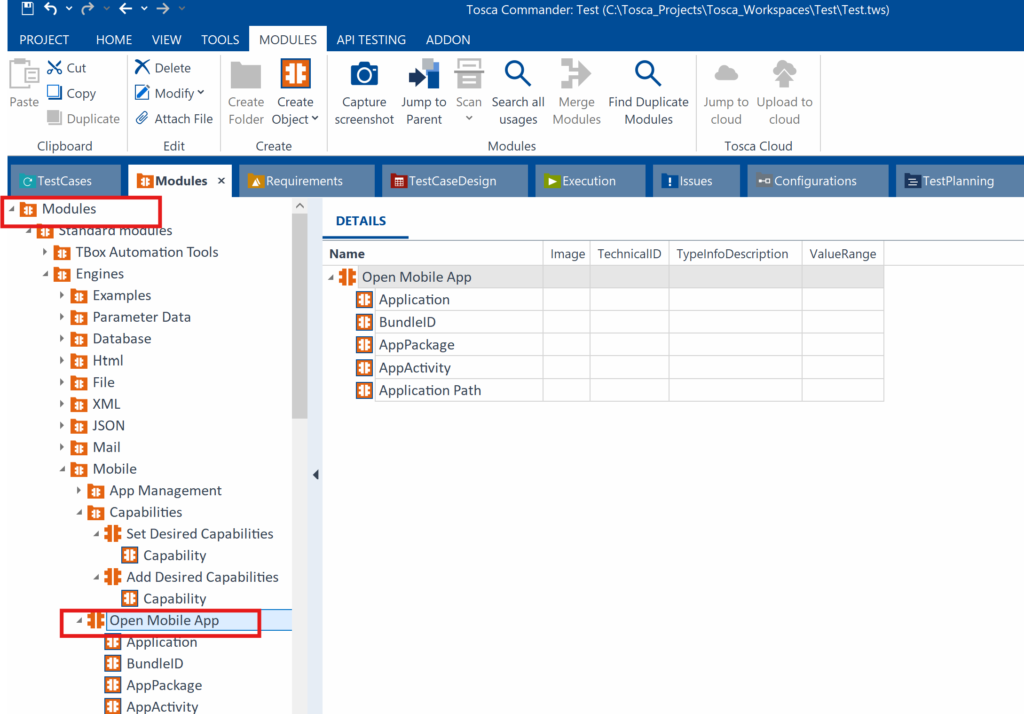Click the Save icon in title bar
1024x714 pixels.
pos(27,8)
